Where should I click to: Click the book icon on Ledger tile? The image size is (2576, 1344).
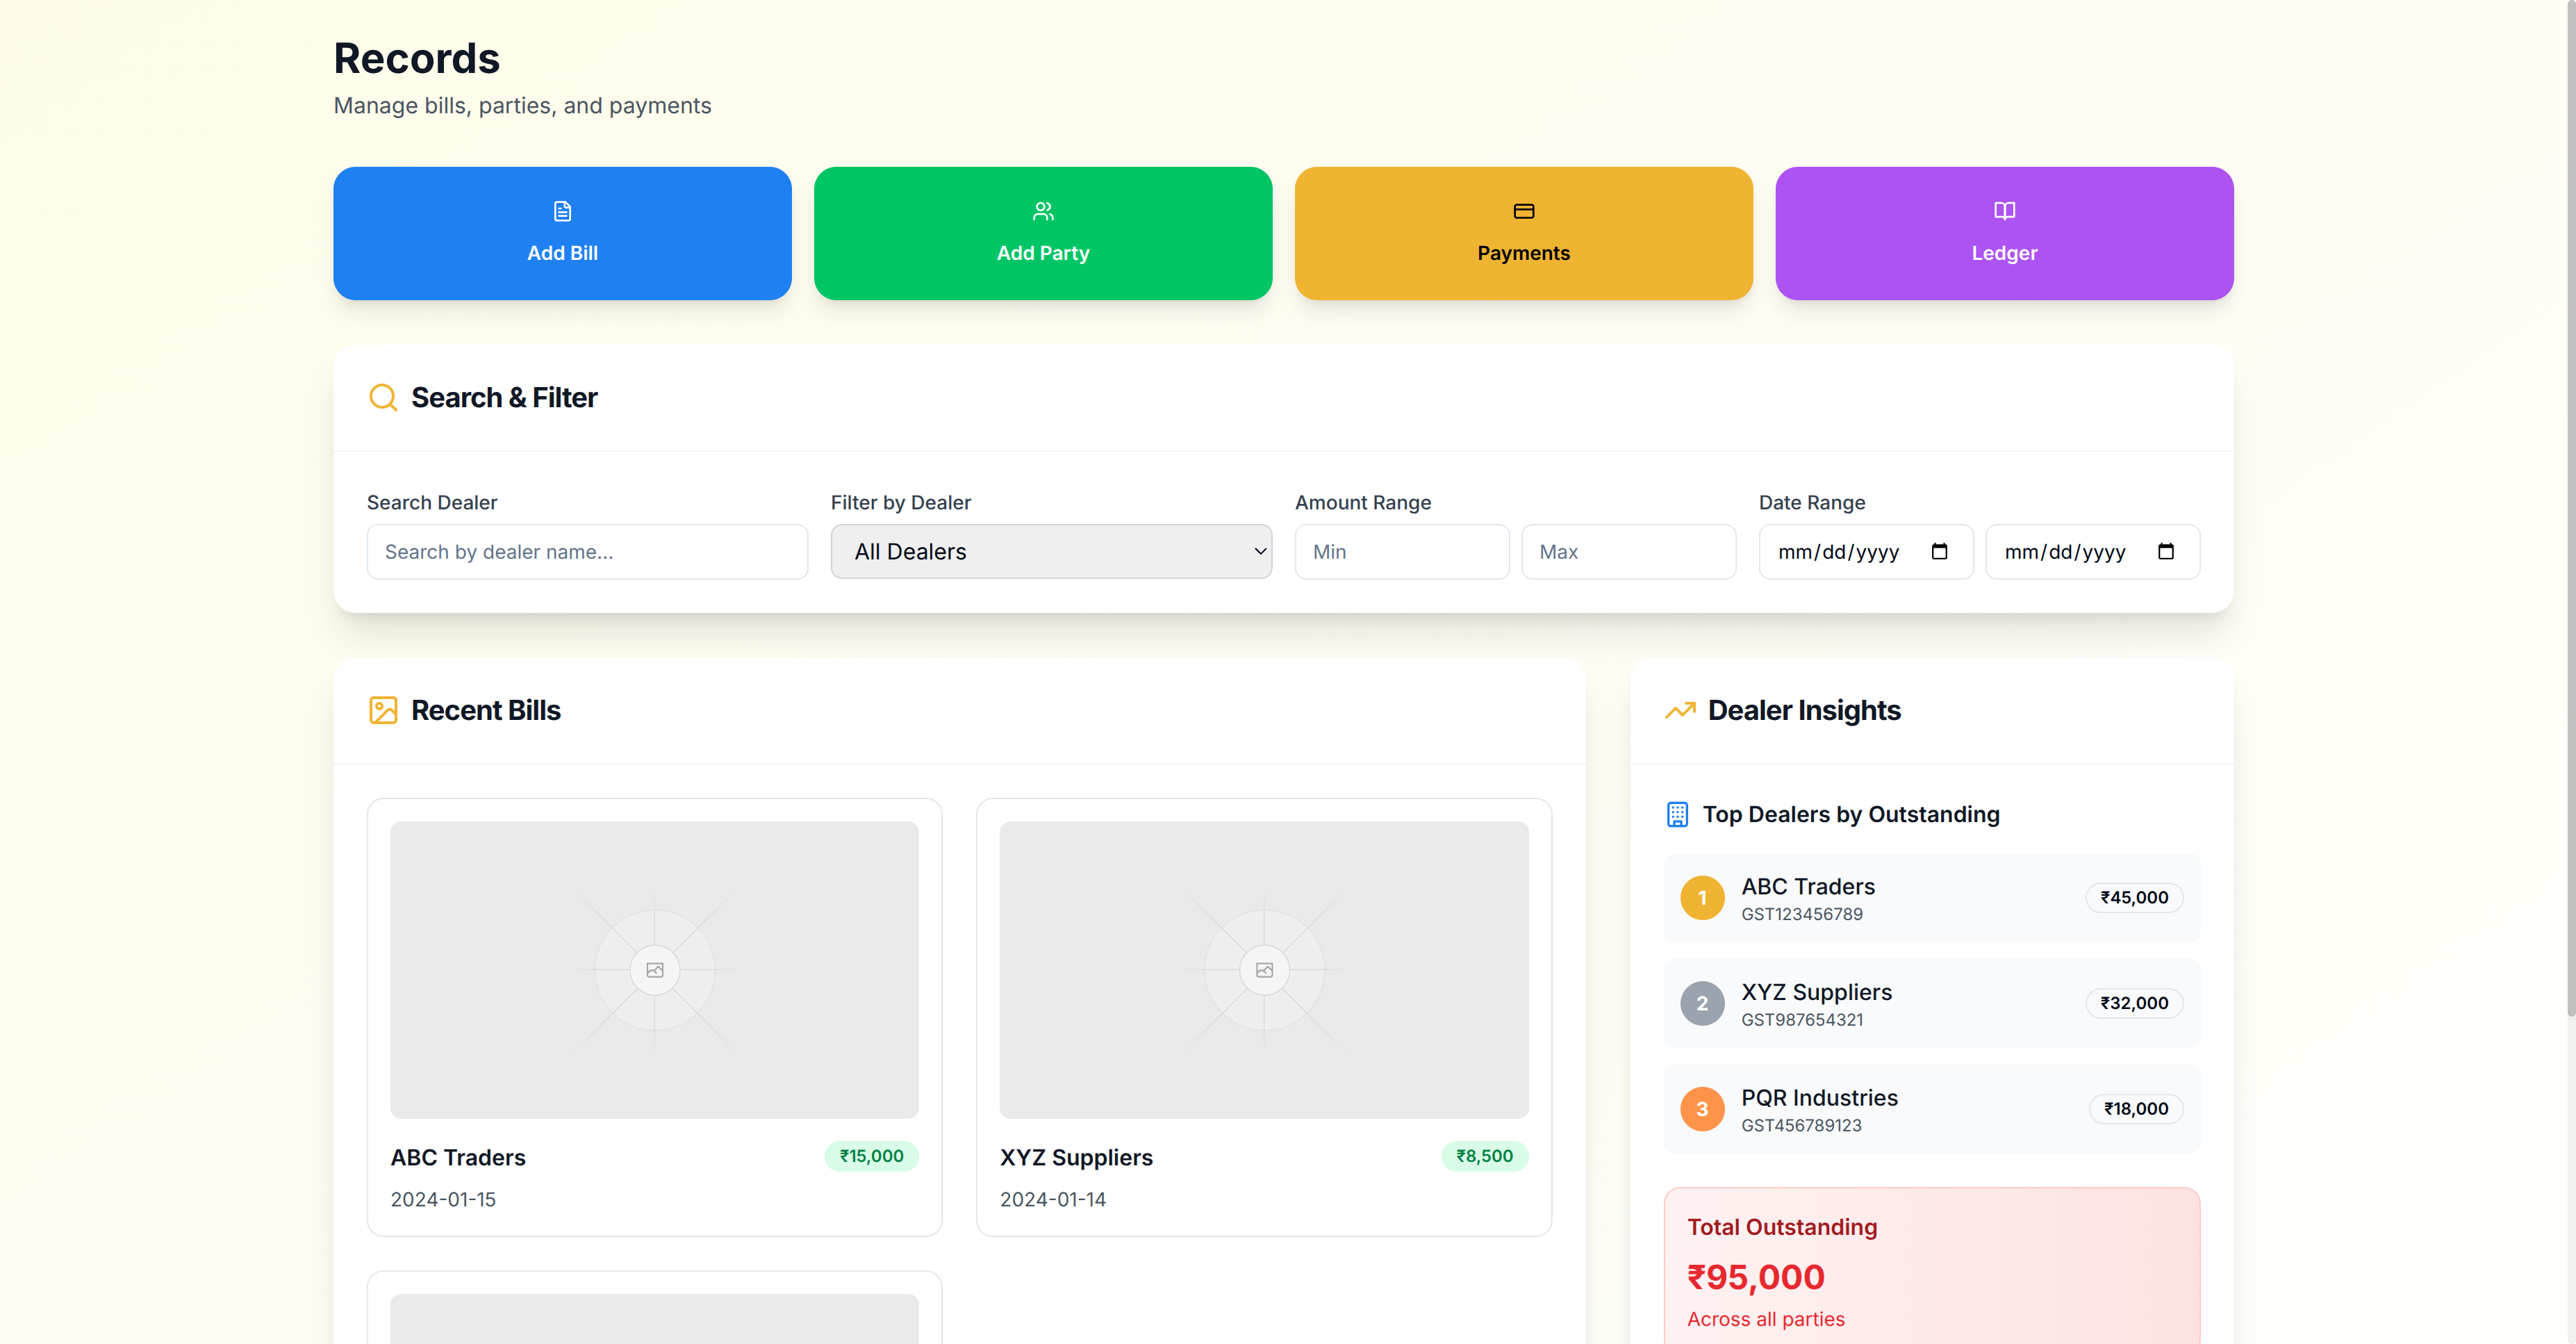click(x=2004, y=211)
